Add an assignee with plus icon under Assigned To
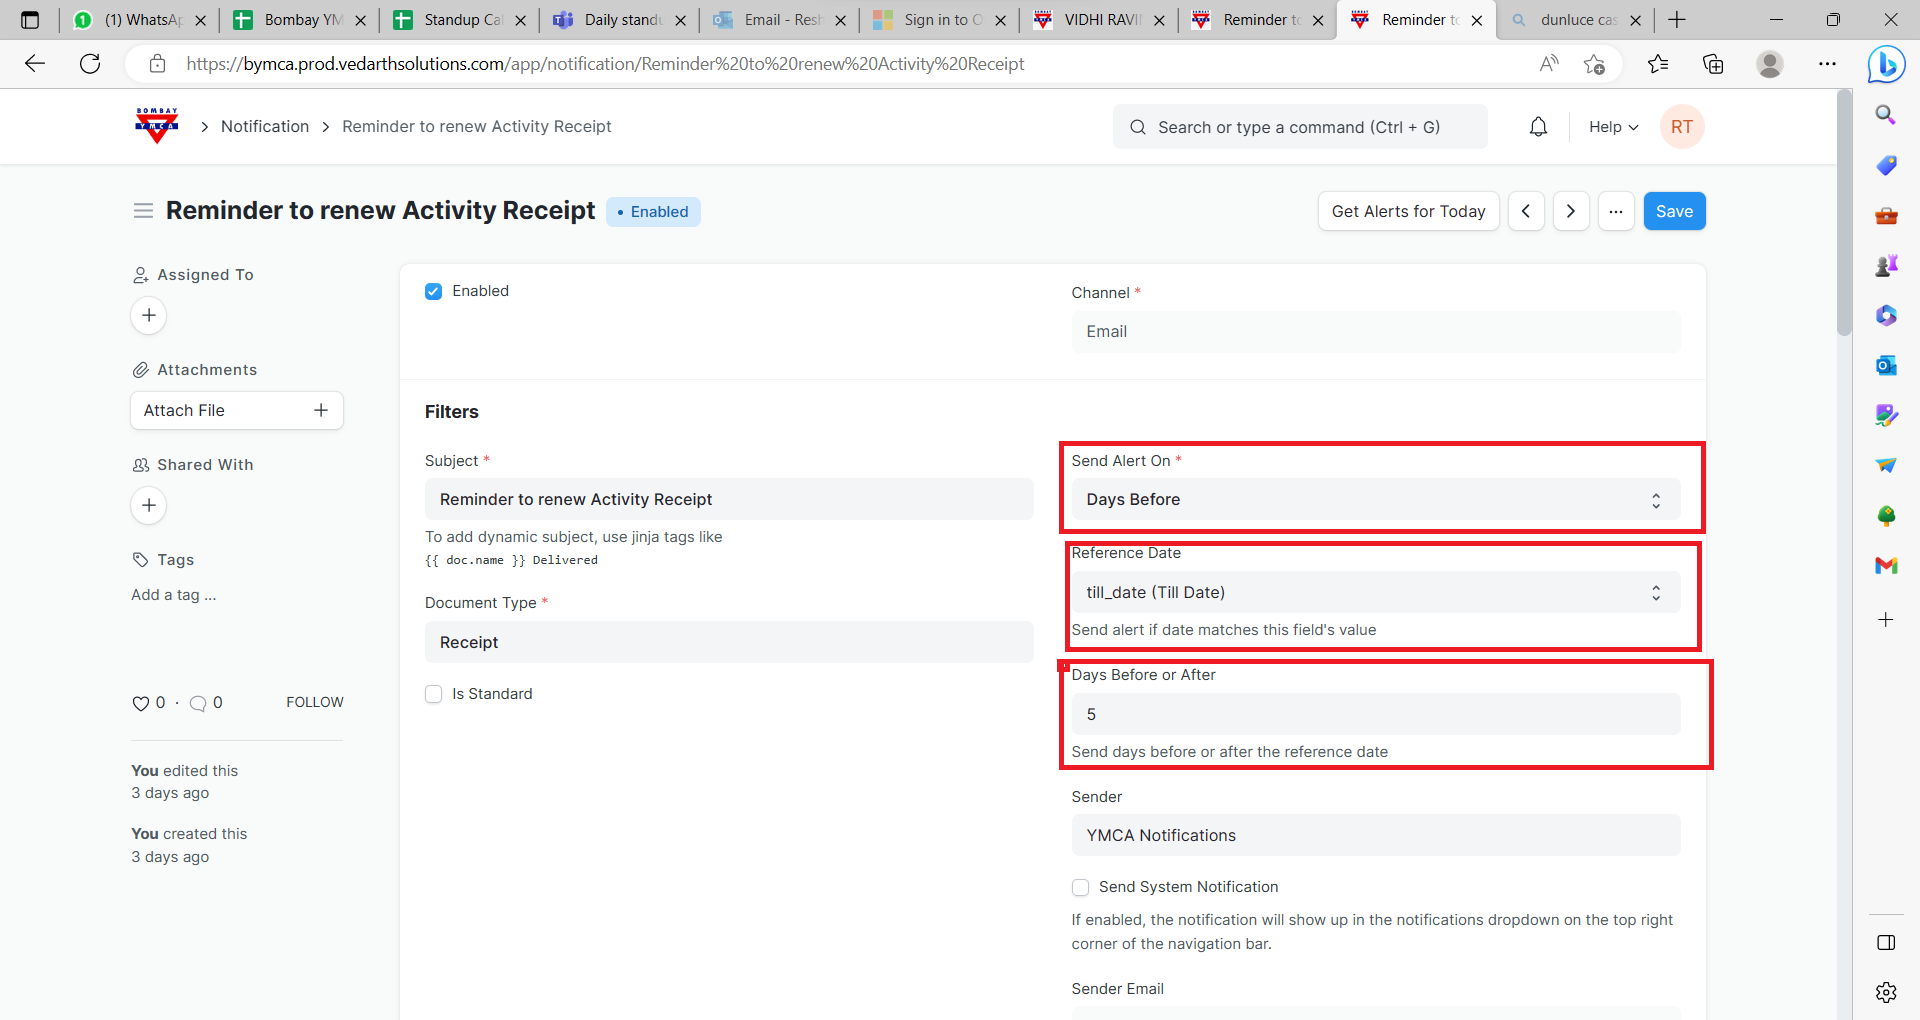The width and height of the screenshot is (1920, 1020). click(149, 316)
